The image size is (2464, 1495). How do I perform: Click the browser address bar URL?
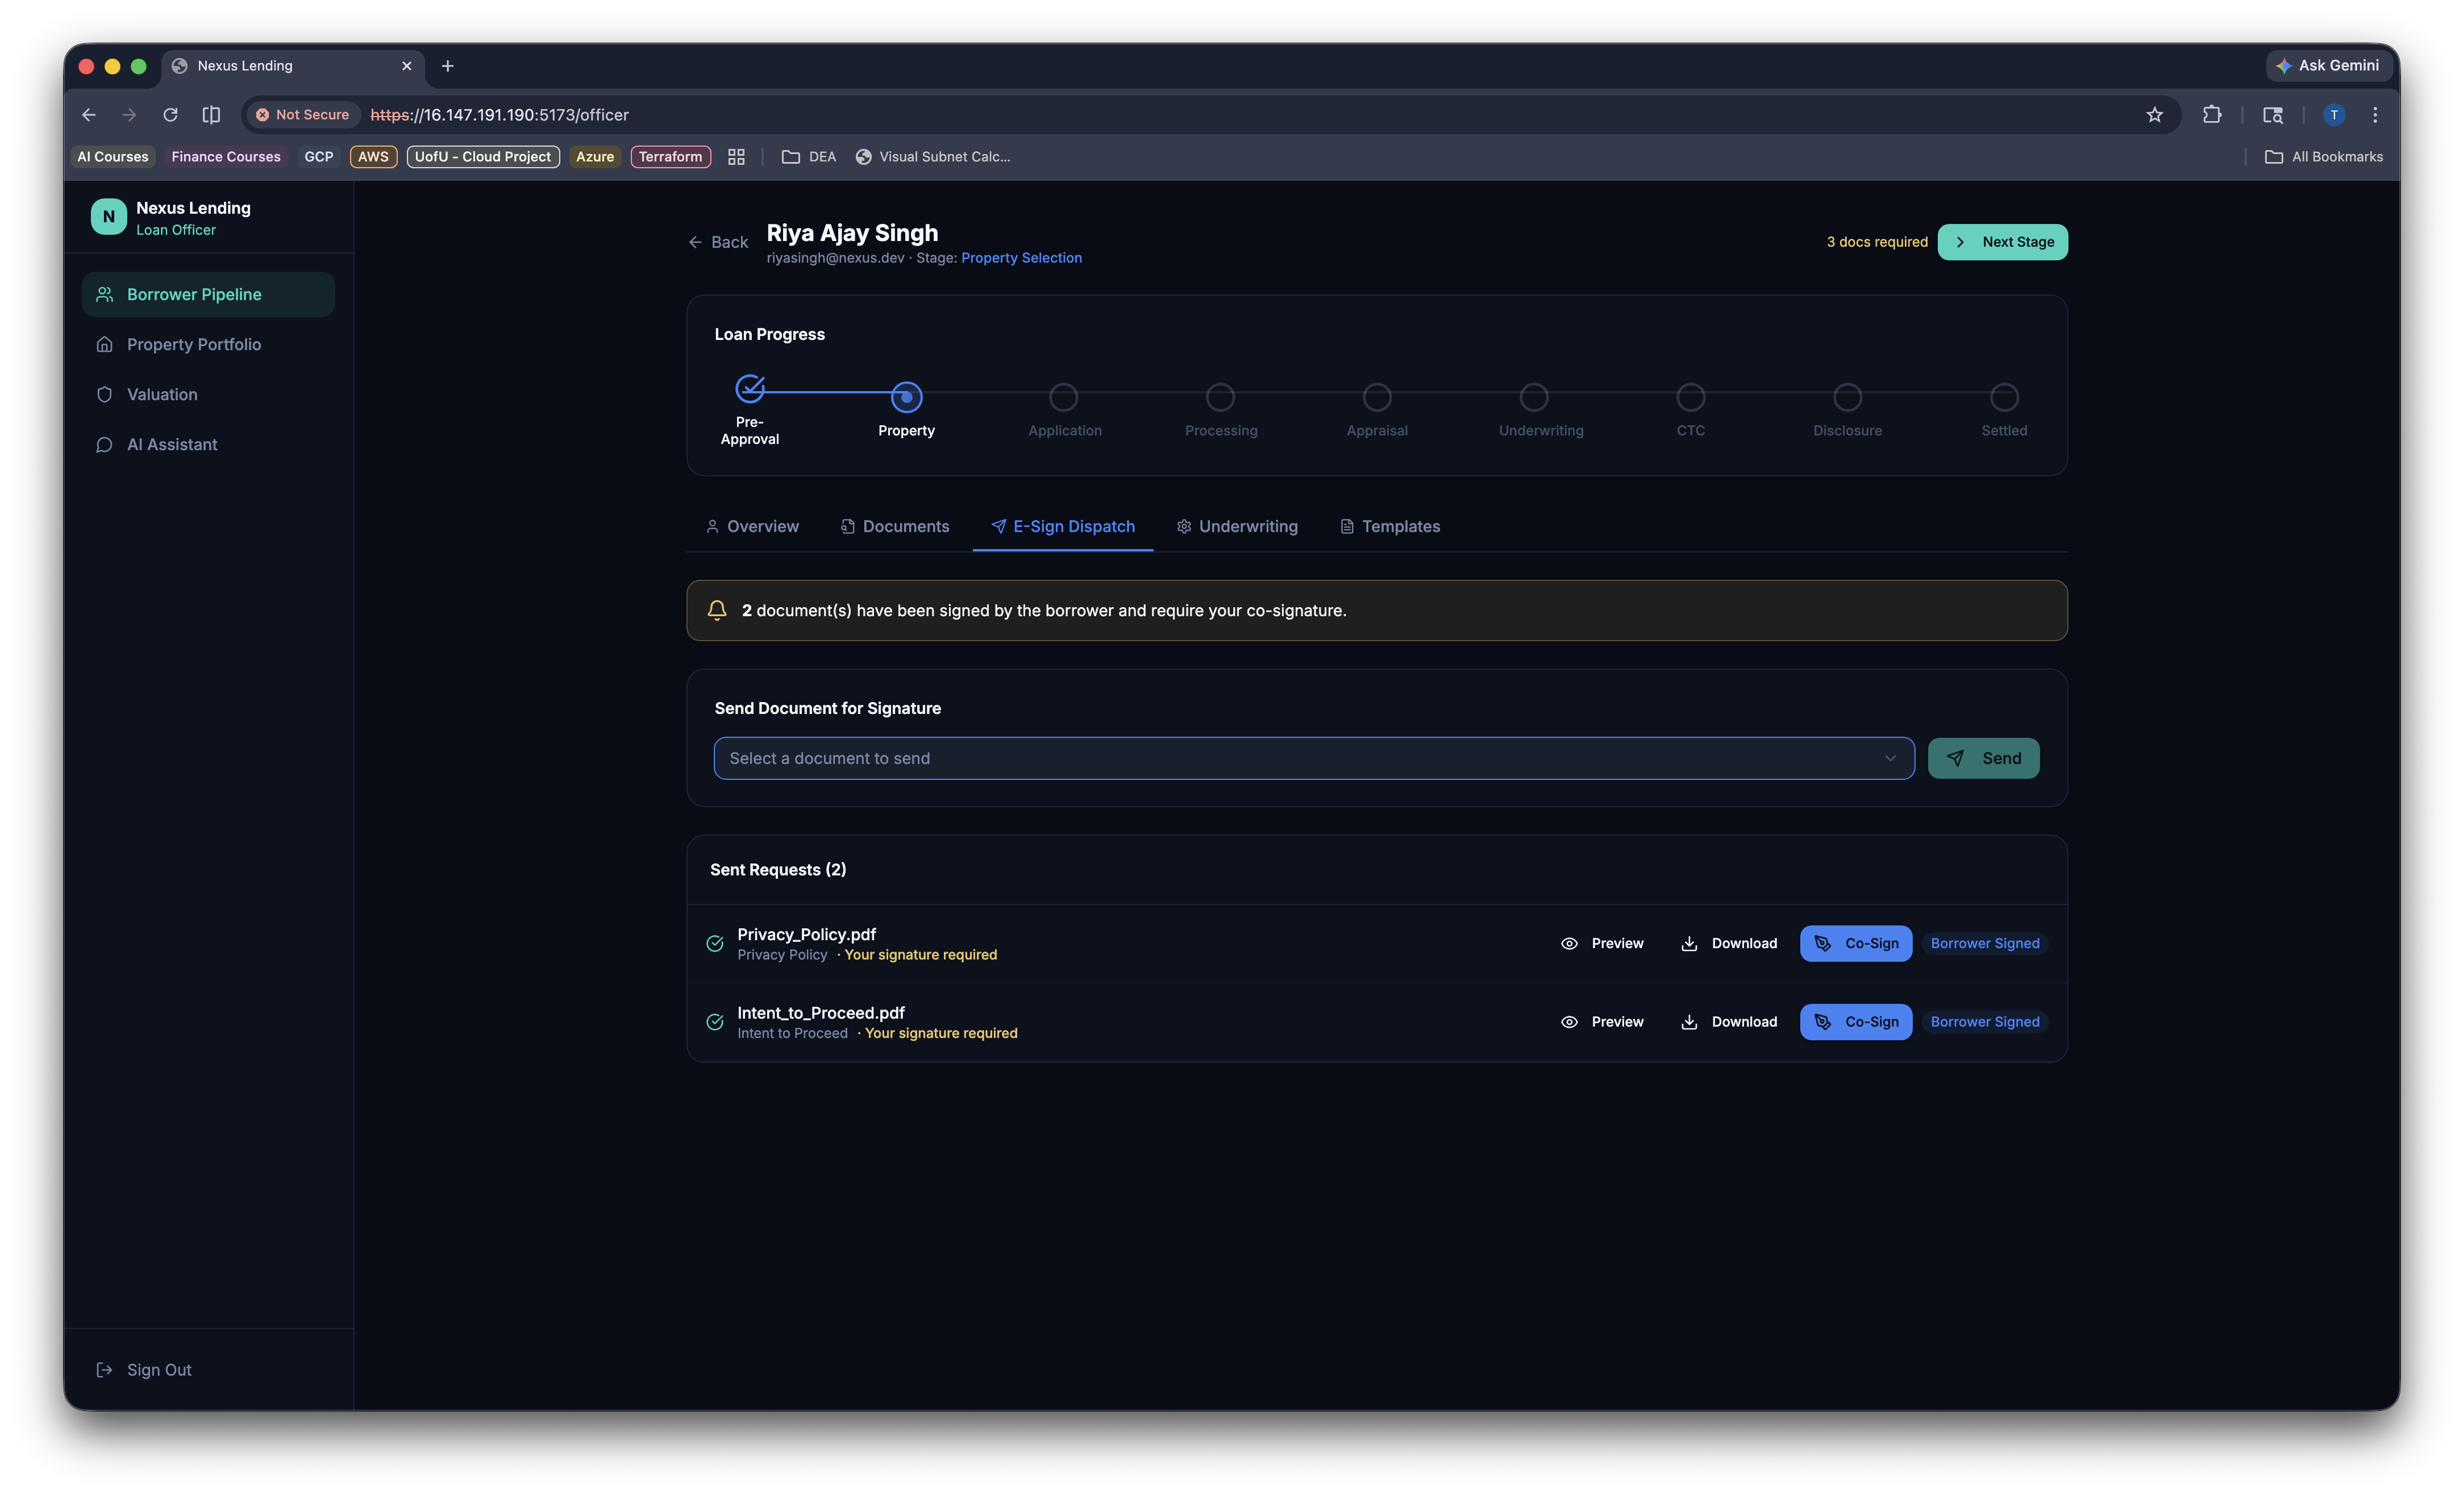coord(499,115)
